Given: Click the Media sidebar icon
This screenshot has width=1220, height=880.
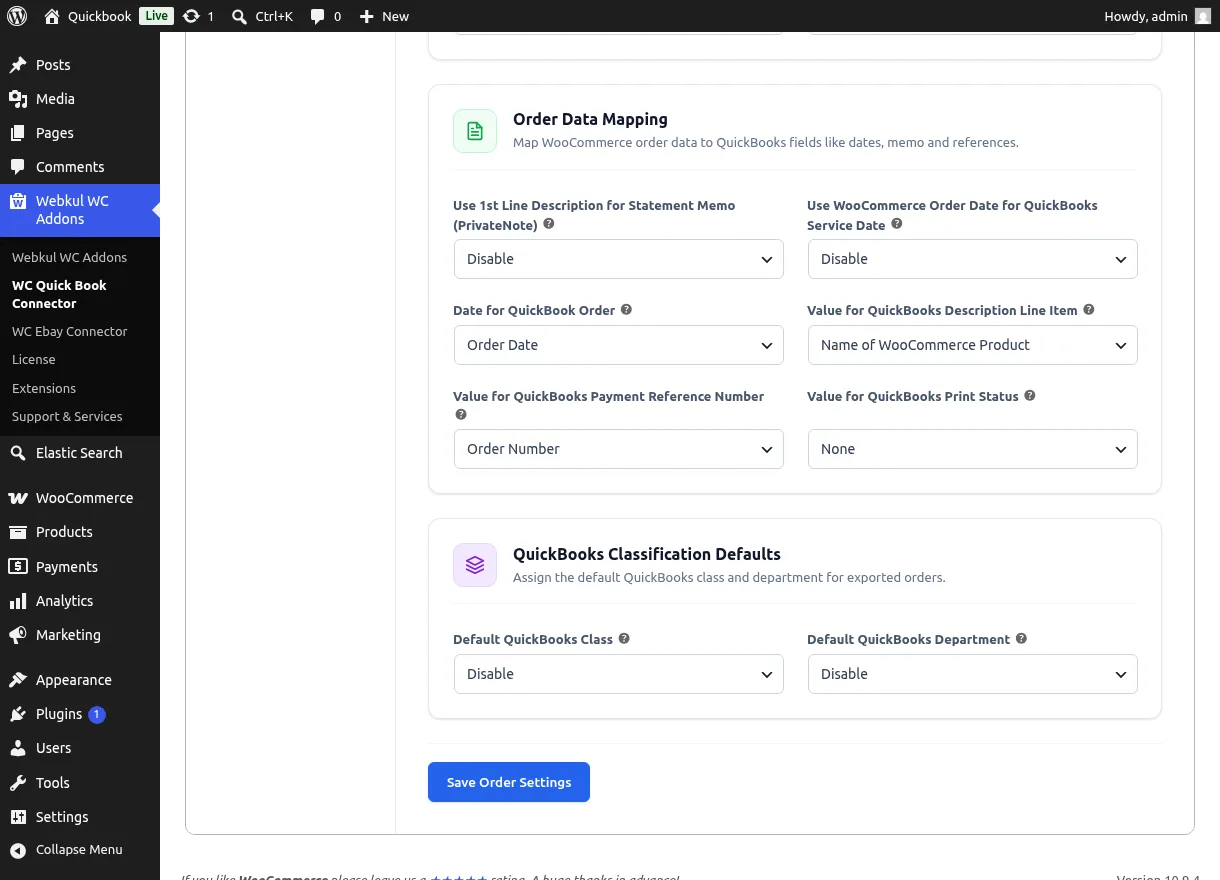Looking at the screenshot, I should tap(18, 99).
